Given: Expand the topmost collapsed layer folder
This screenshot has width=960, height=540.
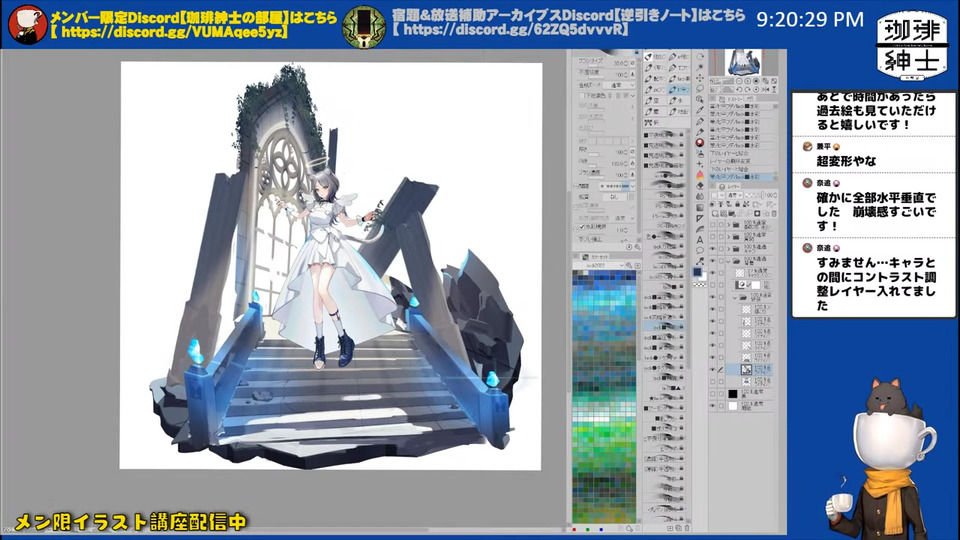Looking at the screenshot, I should pyautogui.click(x=729, y=225).
